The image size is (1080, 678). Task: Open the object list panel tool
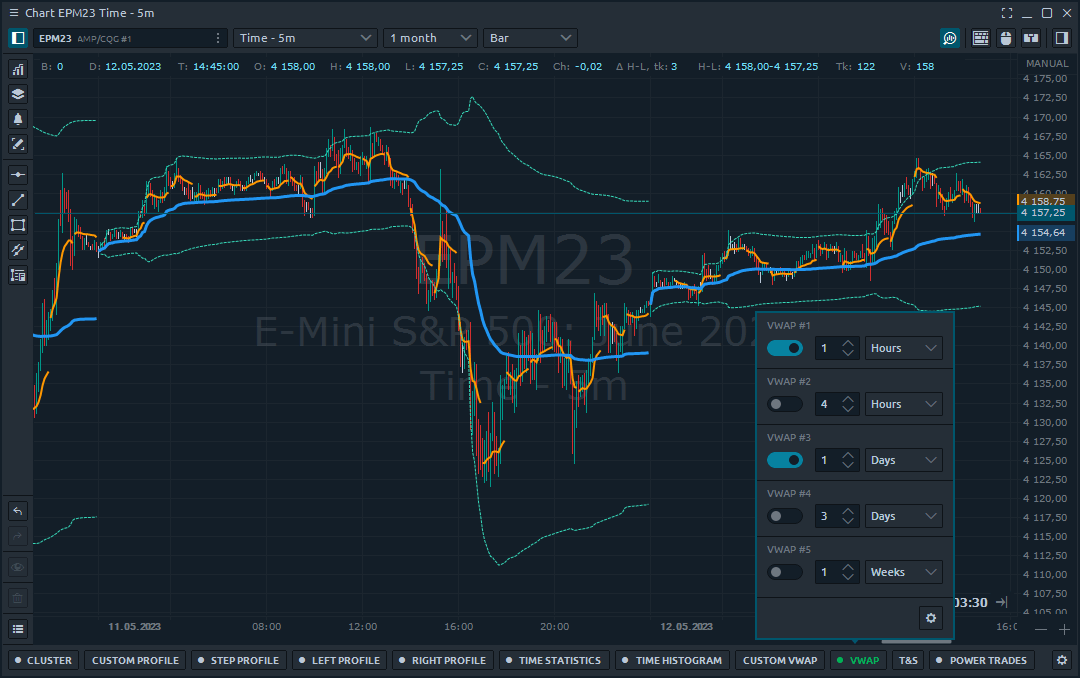[18, 276]
